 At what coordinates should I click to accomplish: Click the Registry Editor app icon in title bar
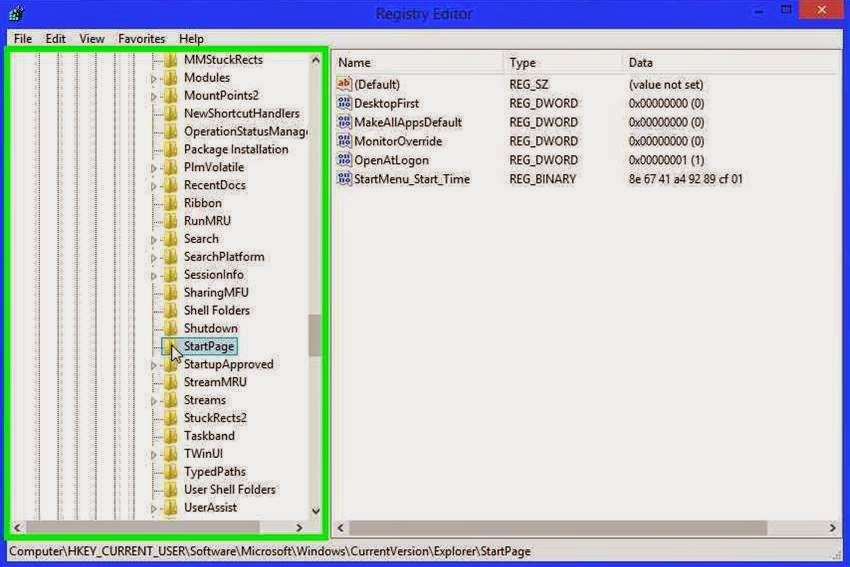click(x=16, y=12)
